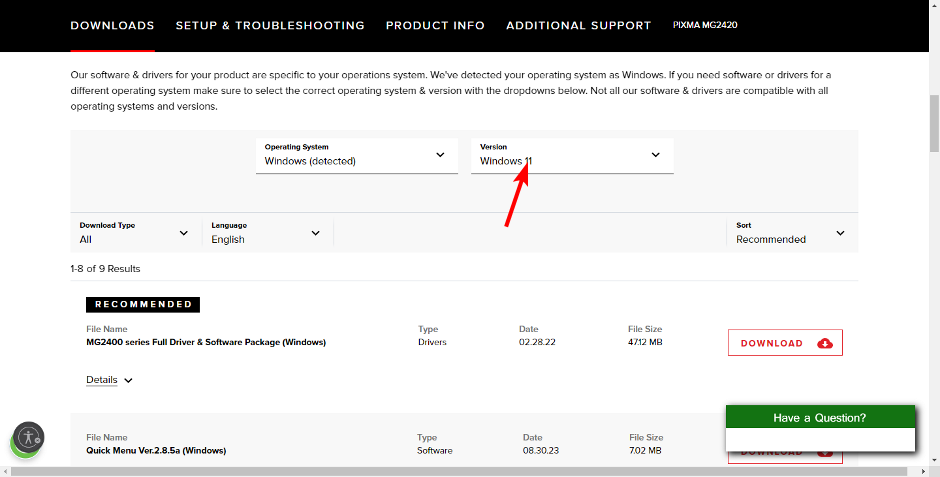Open Version dropdown showing Windows 11

click(x=572, y=156)
